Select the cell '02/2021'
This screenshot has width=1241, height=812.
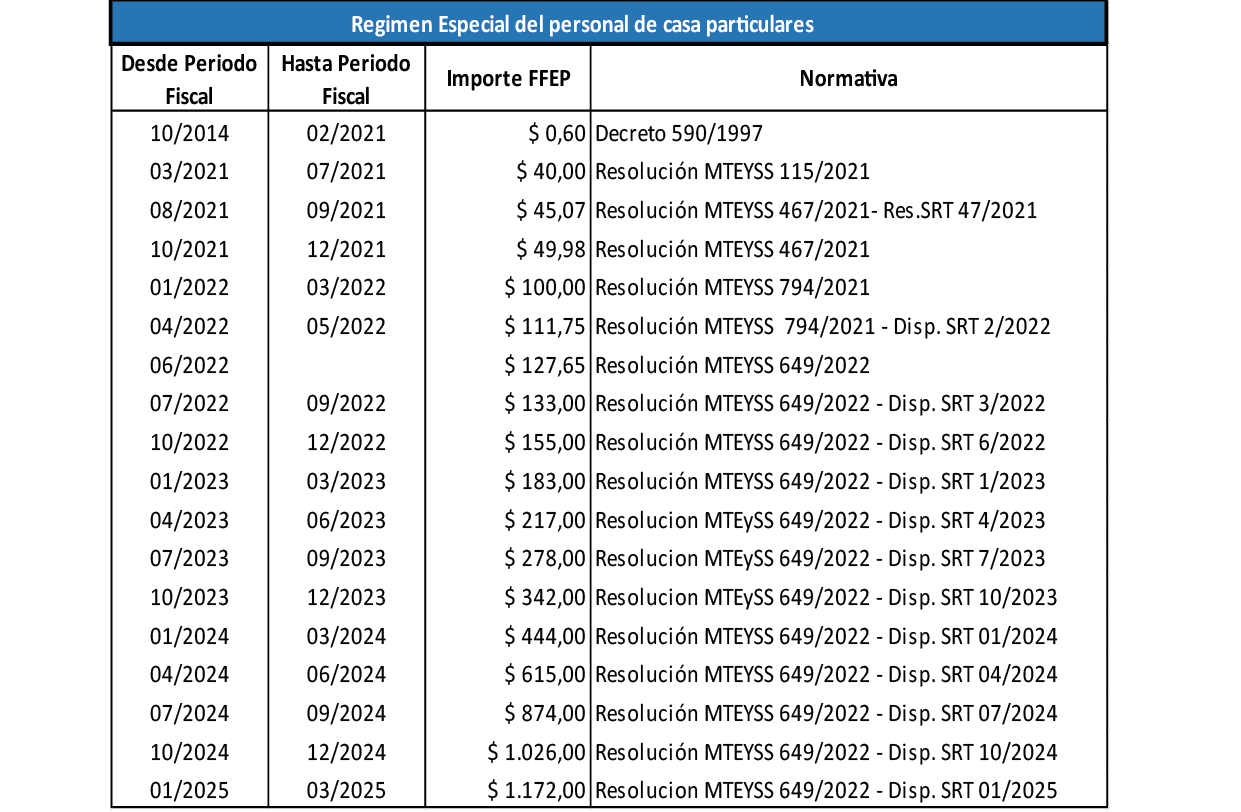346,133
